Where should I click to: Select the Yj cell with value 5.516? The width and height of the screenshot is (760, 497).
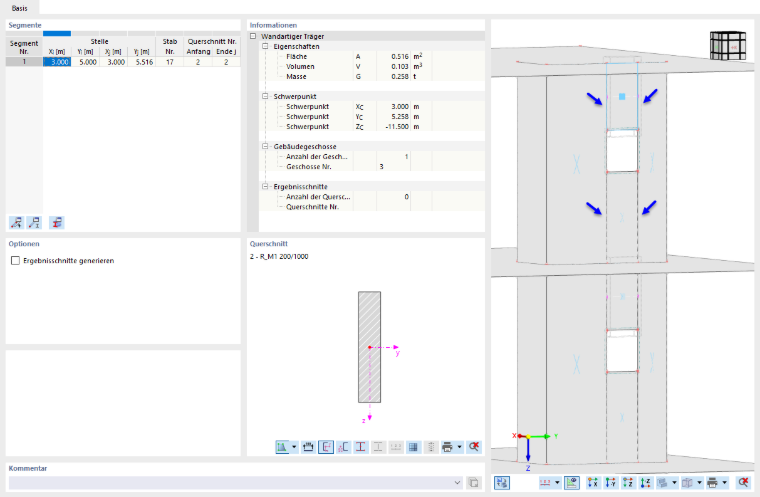142,62
